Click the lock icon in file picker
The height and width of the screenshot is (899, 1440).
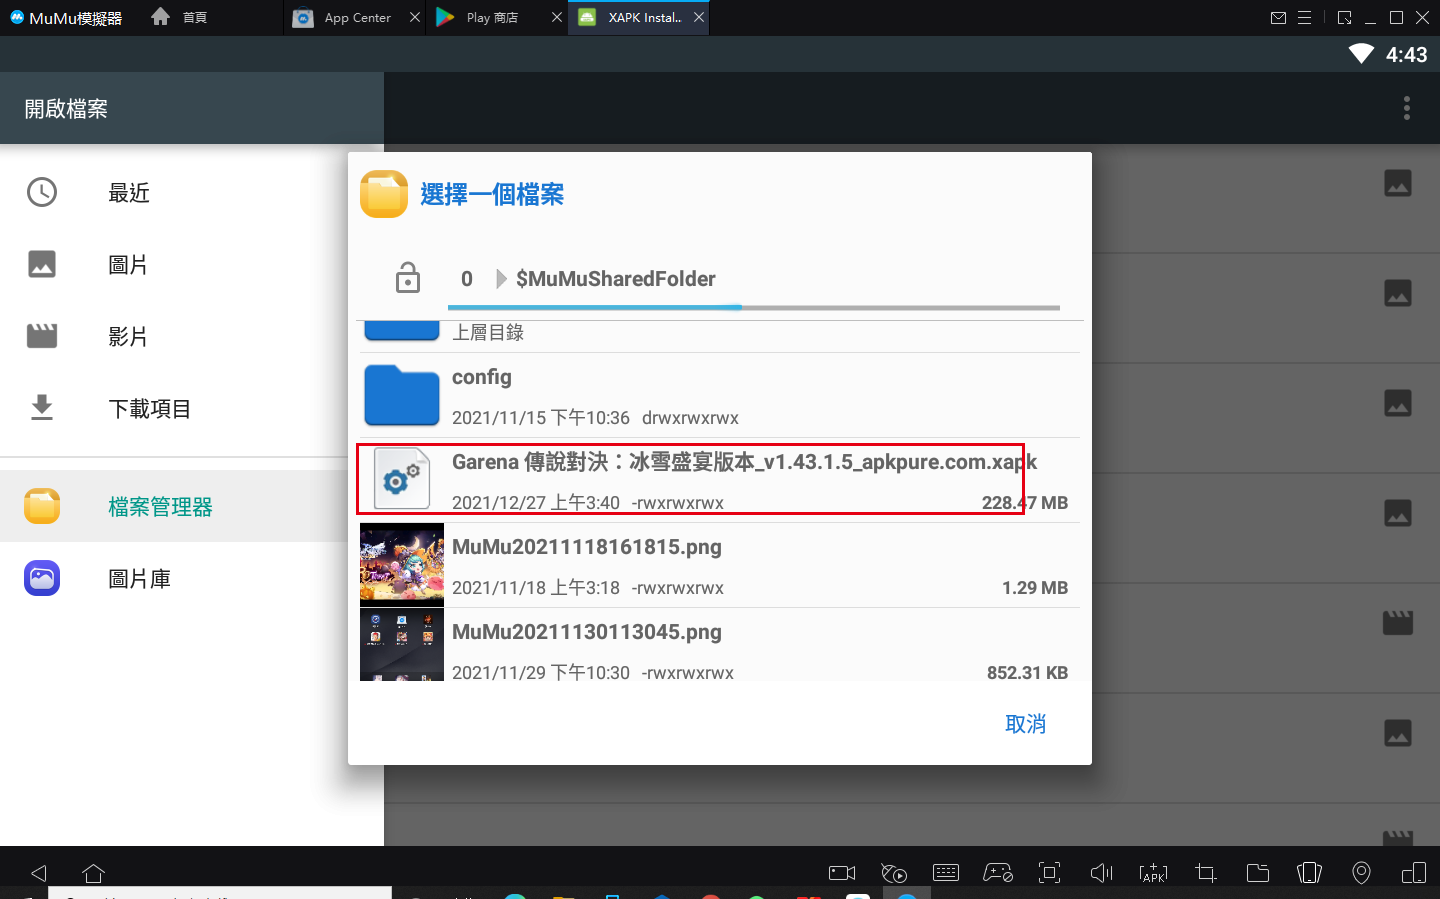coord(408,277)
